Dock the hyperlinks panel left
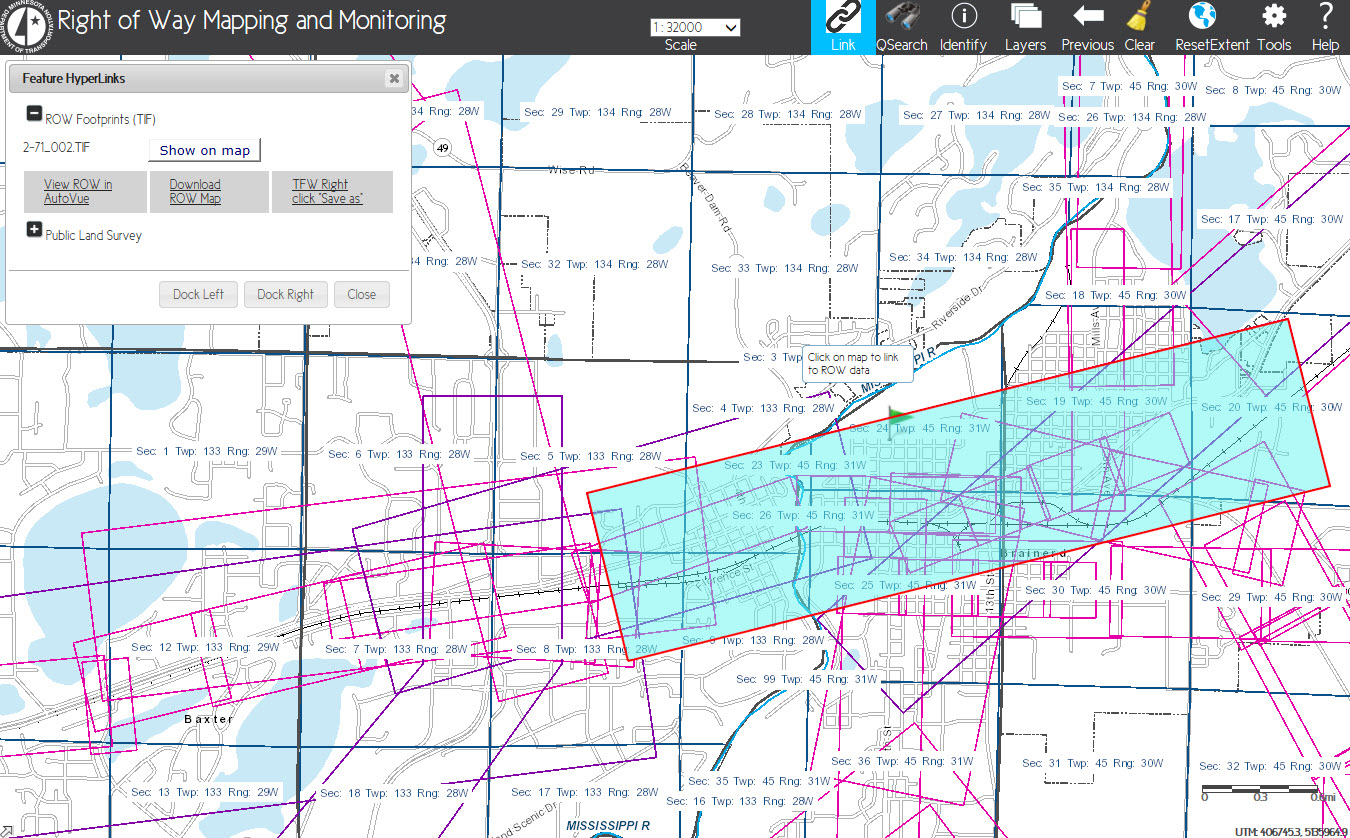The width and height of the screenshot is (1350, 838). pos(198,294)
